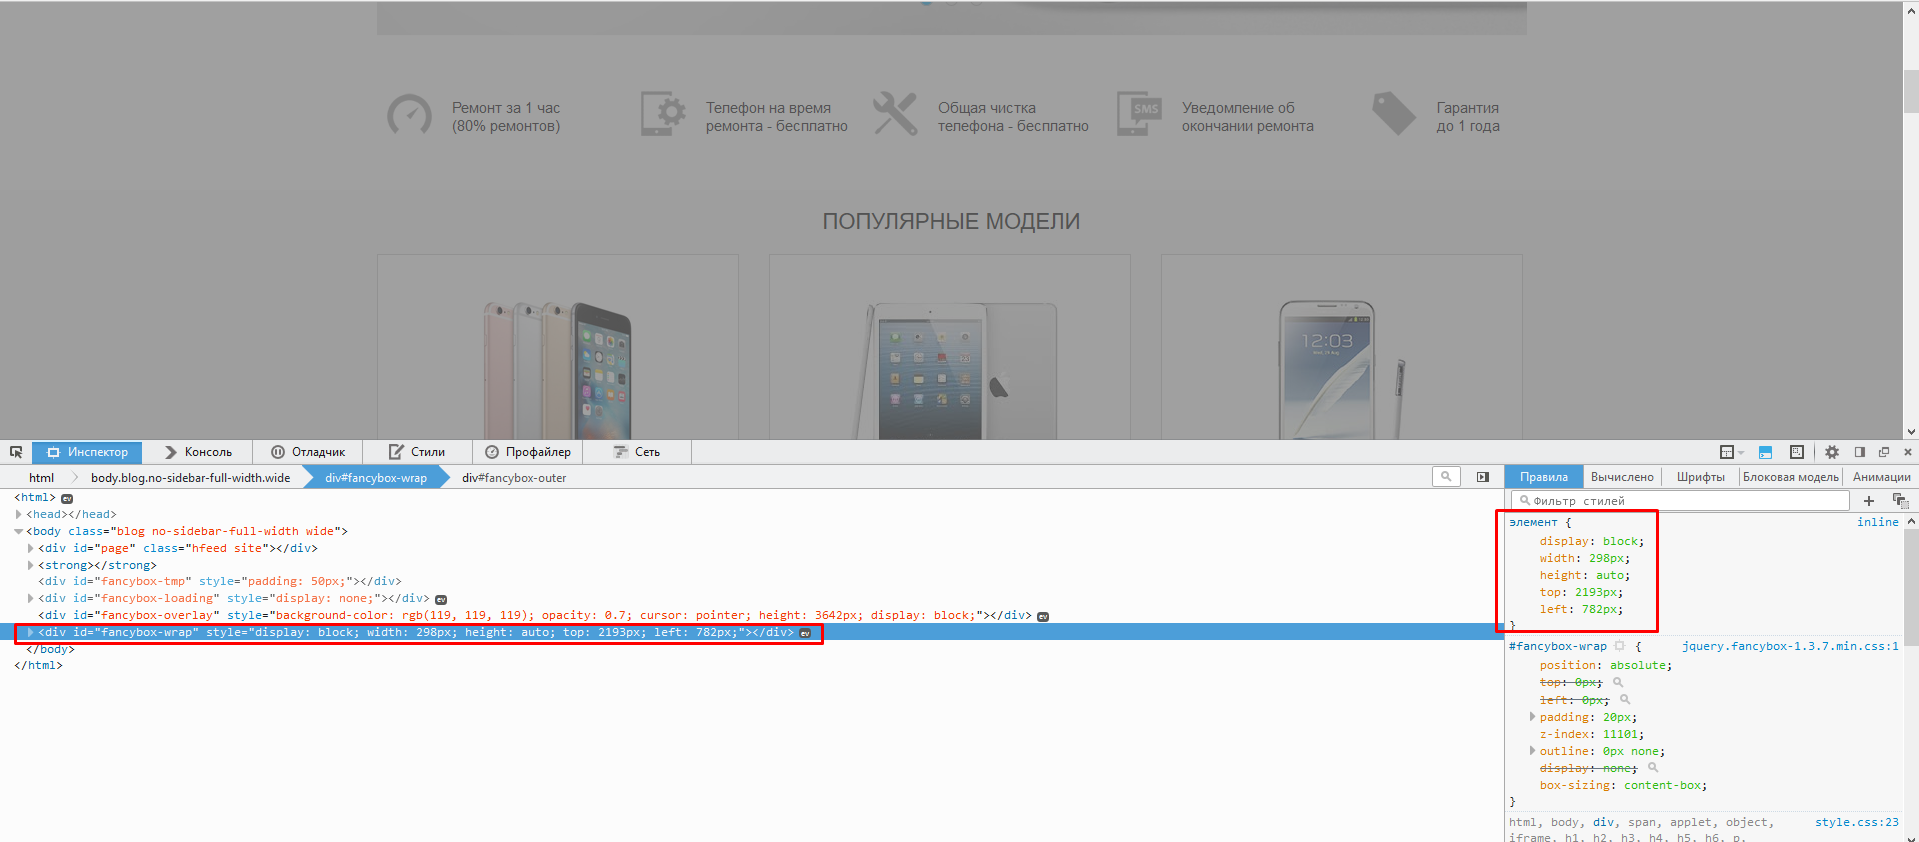Collapse the body element node

coord(19,531)
